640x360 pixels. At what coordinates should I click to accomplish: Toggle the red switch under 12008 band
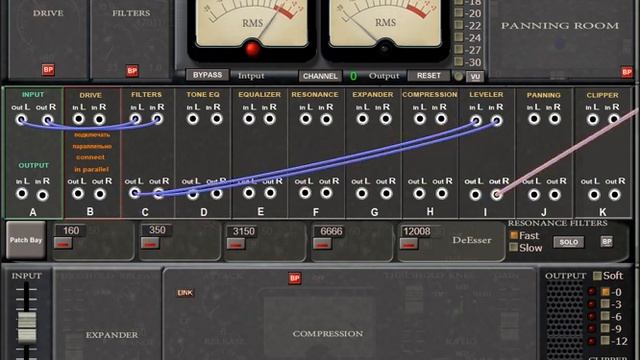(409, 244)
